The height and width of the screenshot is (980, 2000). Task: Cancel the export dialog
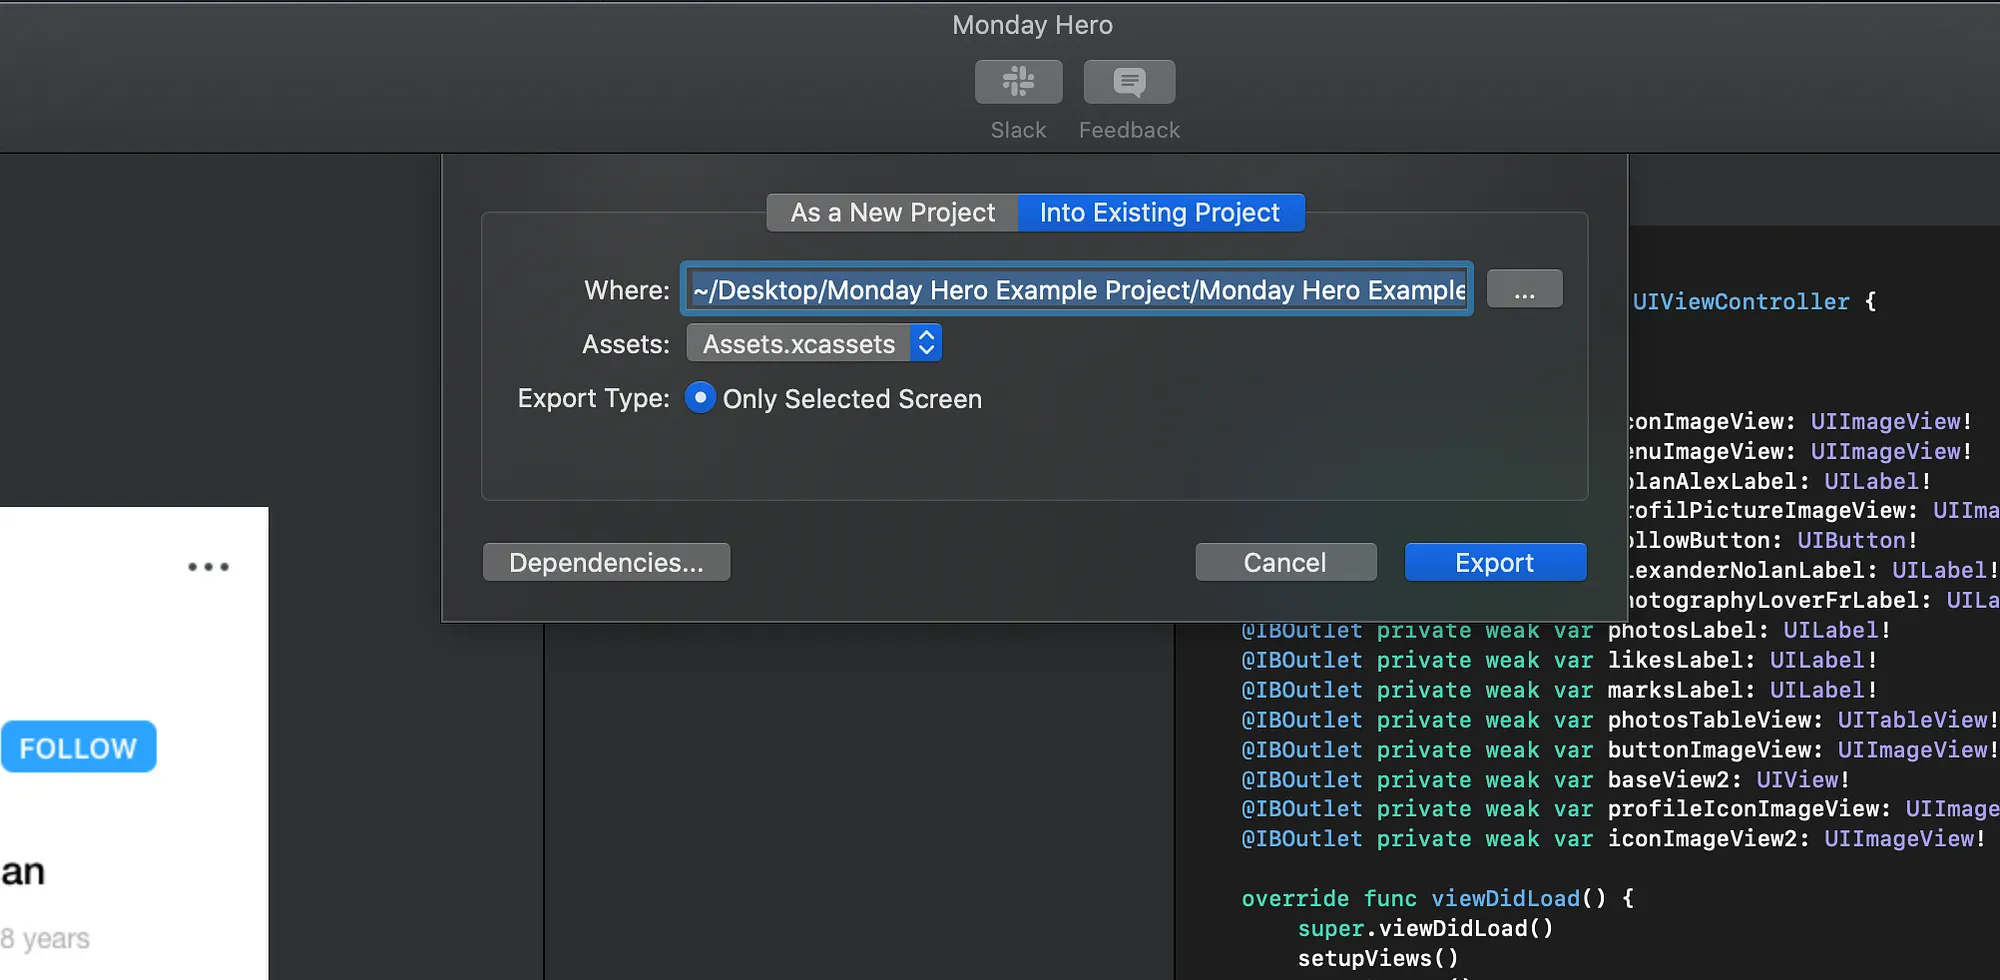pyautogui.click(x=1286, y=563)
